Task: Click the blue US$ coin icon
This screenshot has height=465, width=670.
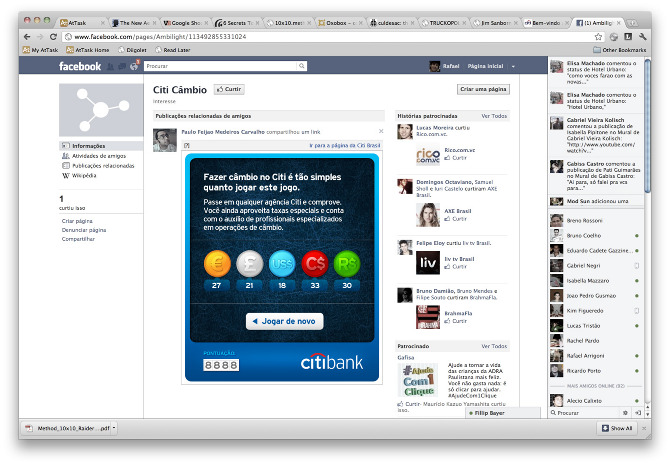Action: (x=281, y=263)
